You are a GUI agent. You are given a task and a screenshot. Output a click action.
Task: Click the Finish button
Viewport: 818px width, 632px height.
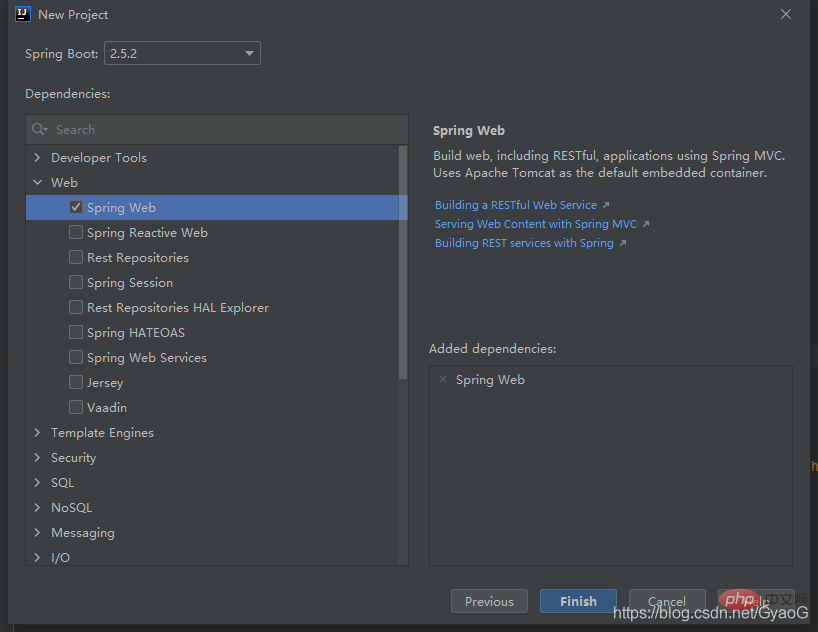click(579, 601)
